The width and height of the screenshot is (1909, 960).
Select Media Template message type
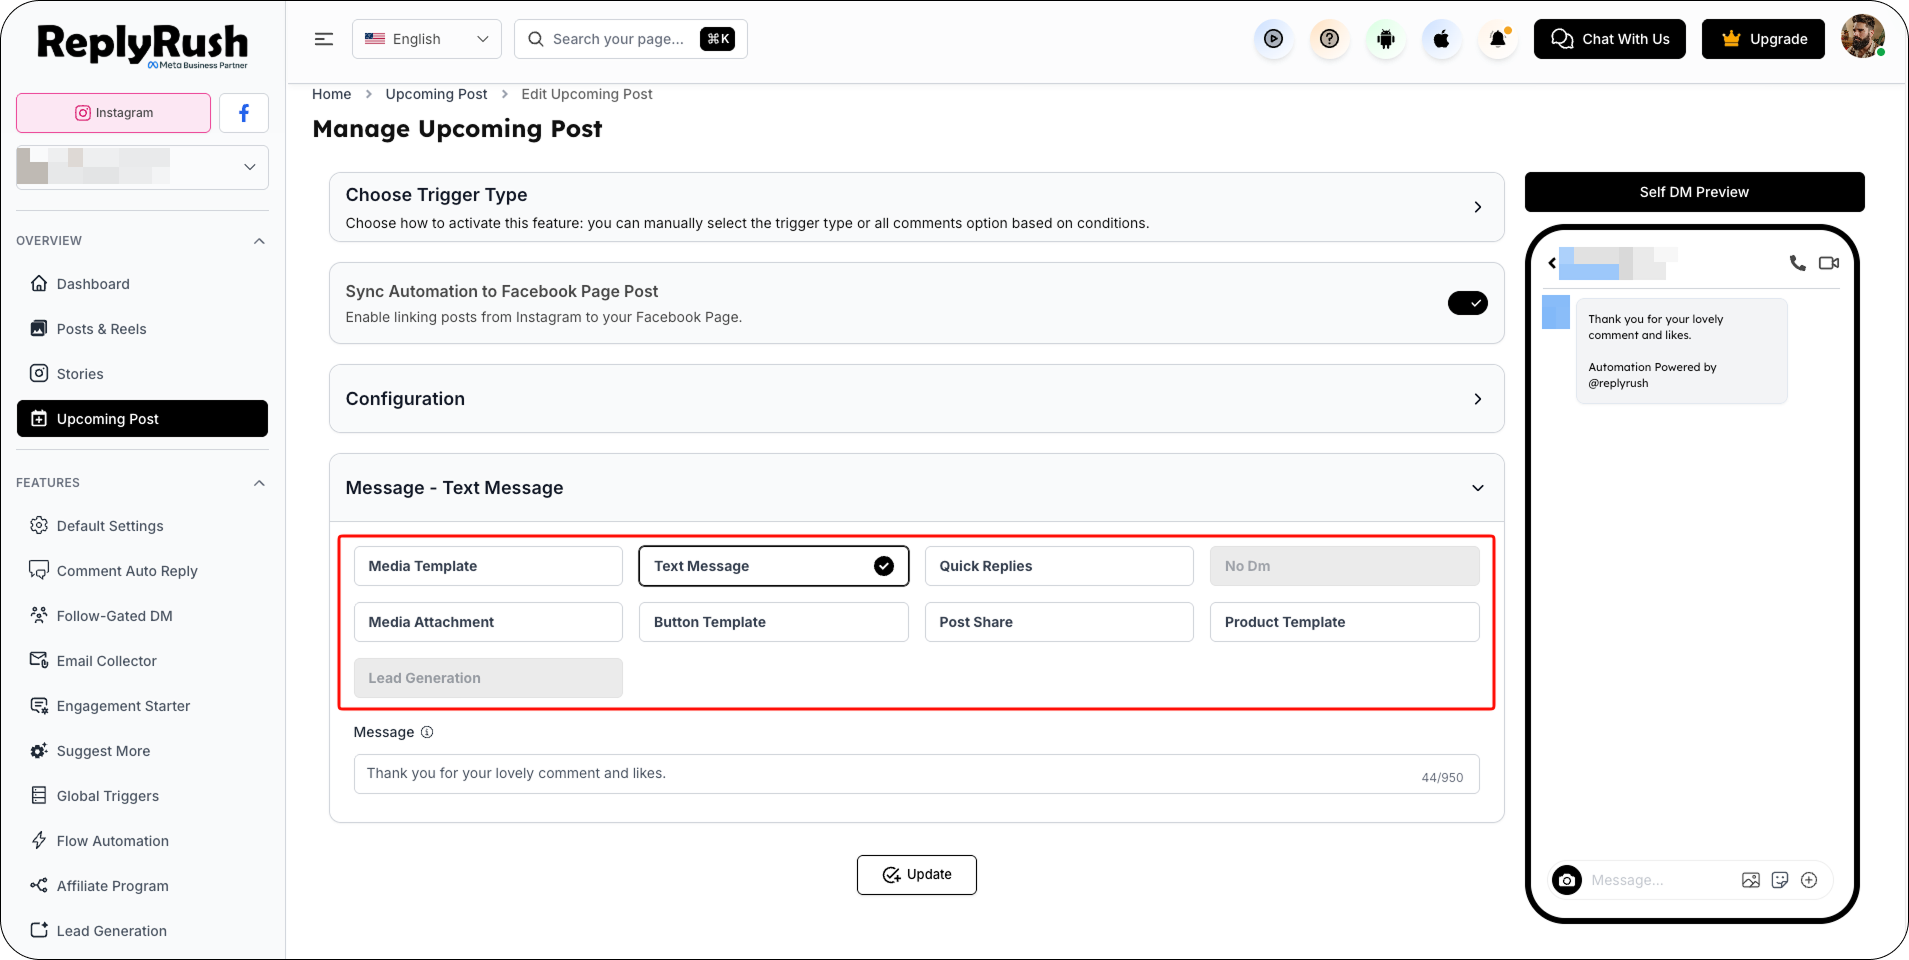pyautogui.click(x=488, y=566)
